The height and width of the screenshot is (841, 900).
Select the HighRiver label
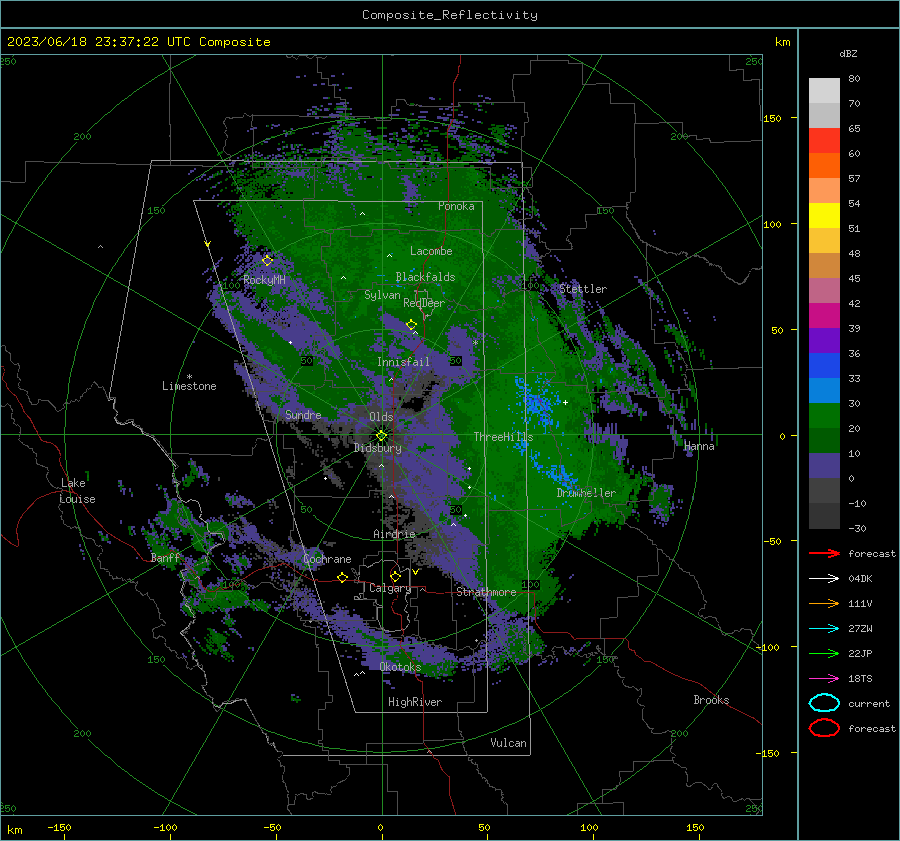415,702
